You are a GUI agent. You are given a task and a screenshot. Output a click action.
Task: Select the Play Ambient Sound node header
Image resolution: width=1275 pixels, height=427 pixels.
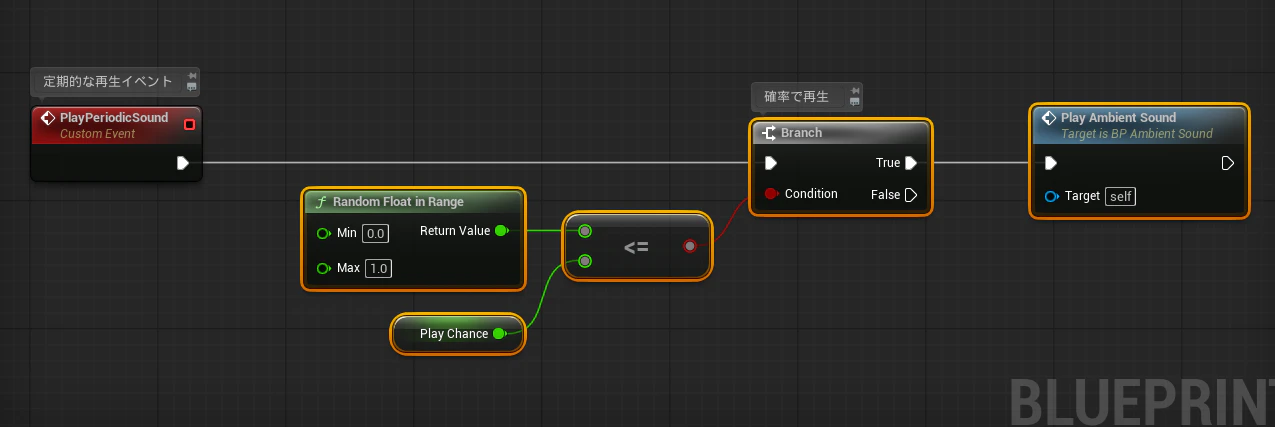point(1139,125)
